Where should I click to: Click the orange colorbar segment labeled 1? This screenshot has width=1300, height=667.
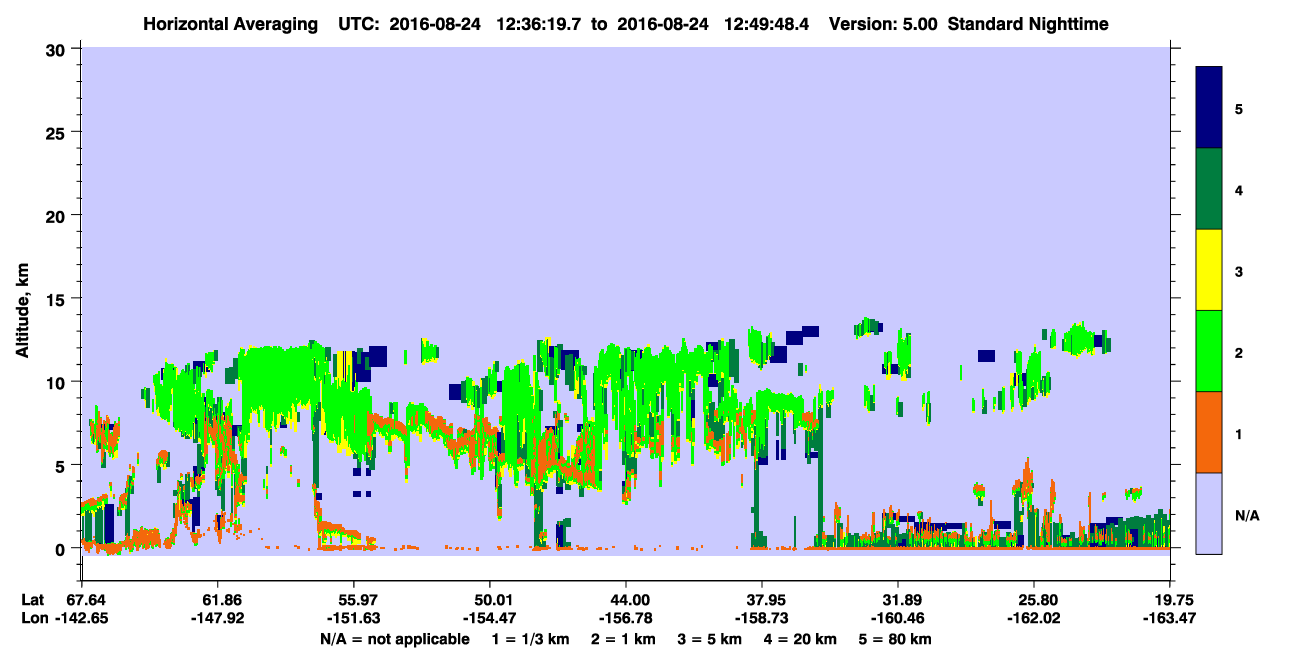tap(1209, 432)
